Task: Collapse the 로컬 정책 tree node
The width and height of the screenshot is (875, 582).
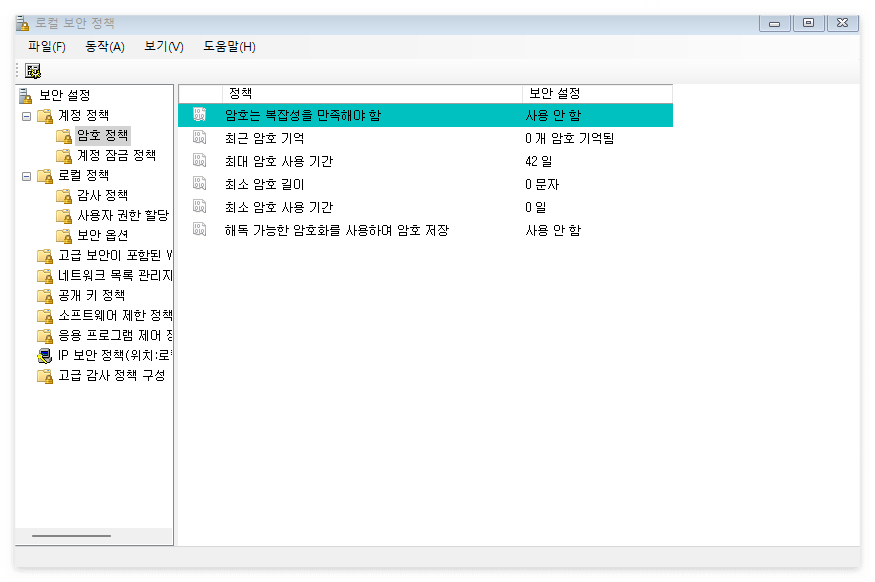Action: (x=26, y=176)
